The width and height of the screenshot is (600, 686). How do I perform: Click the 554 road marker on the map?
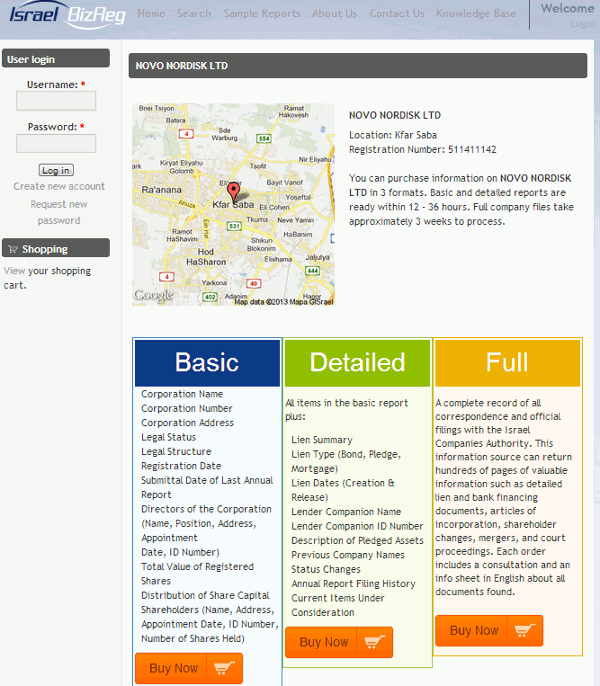click(x=264, y=139)
